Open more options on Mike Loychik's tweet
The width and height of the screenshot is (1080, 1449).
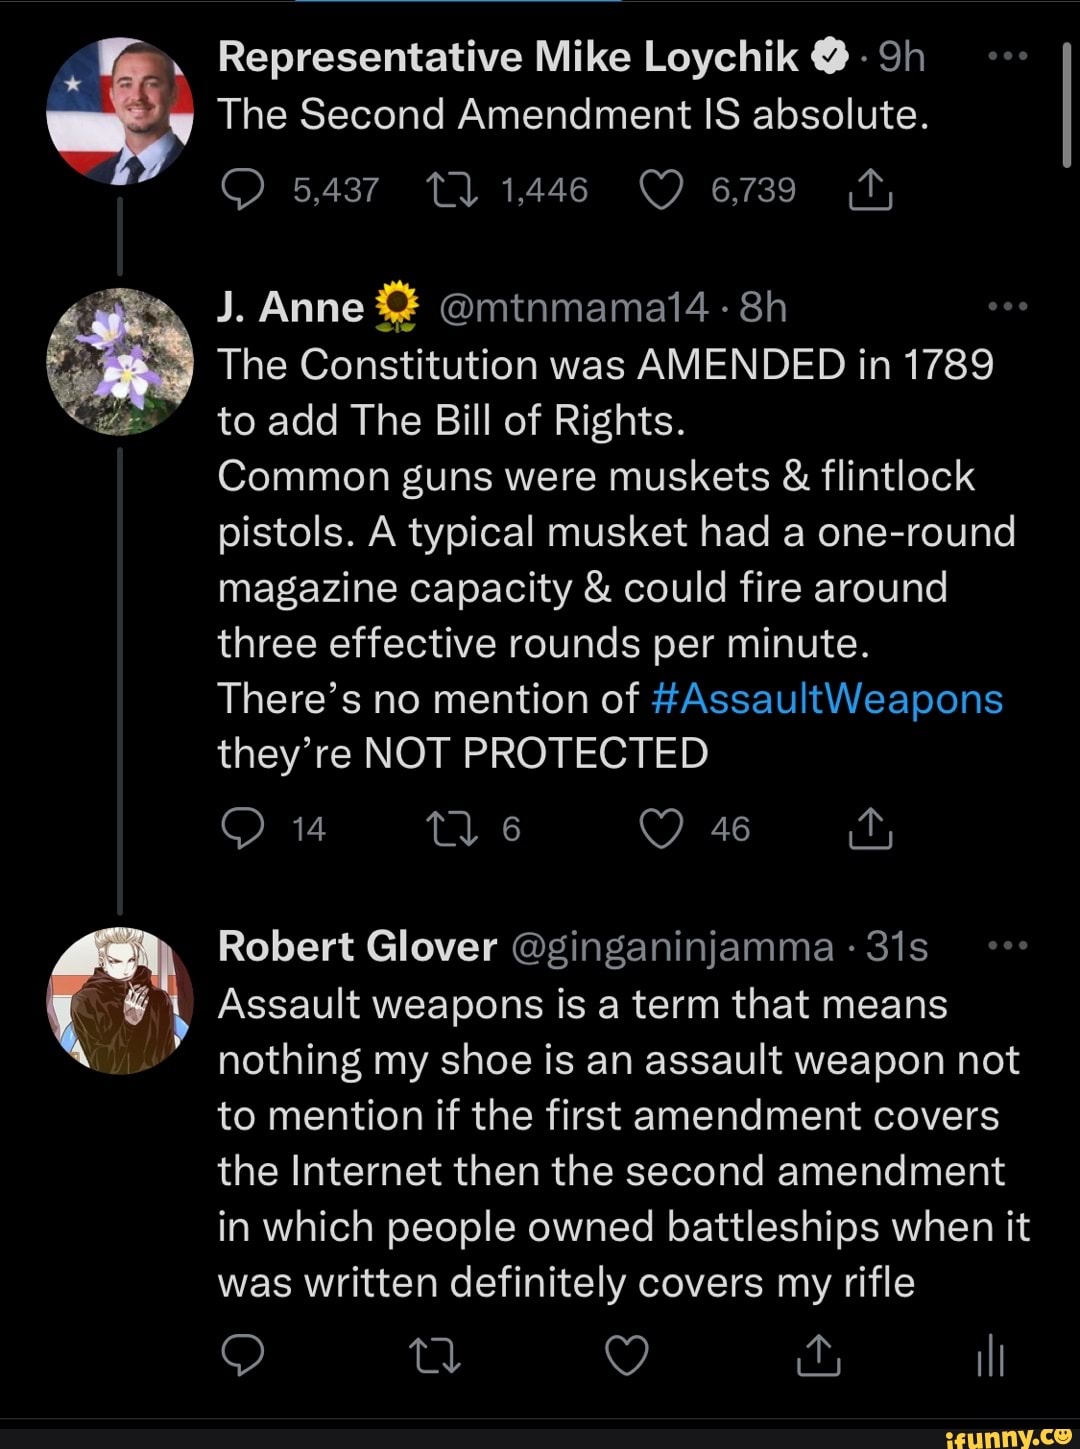[1010, 55]
